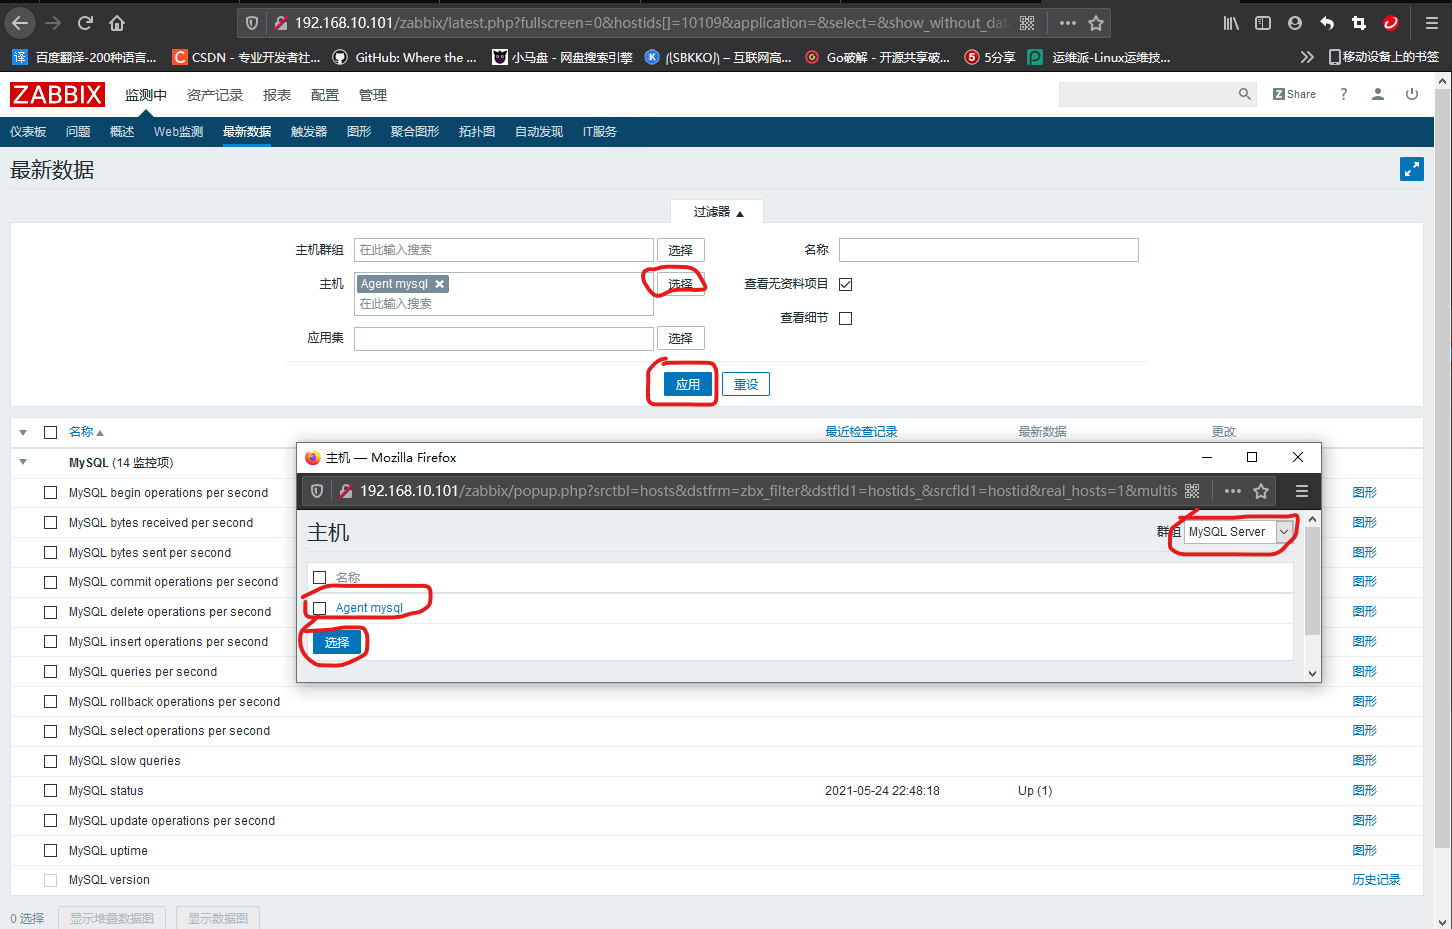Toggle the Firefox sidebar icon

click(x=1263, y=22)
